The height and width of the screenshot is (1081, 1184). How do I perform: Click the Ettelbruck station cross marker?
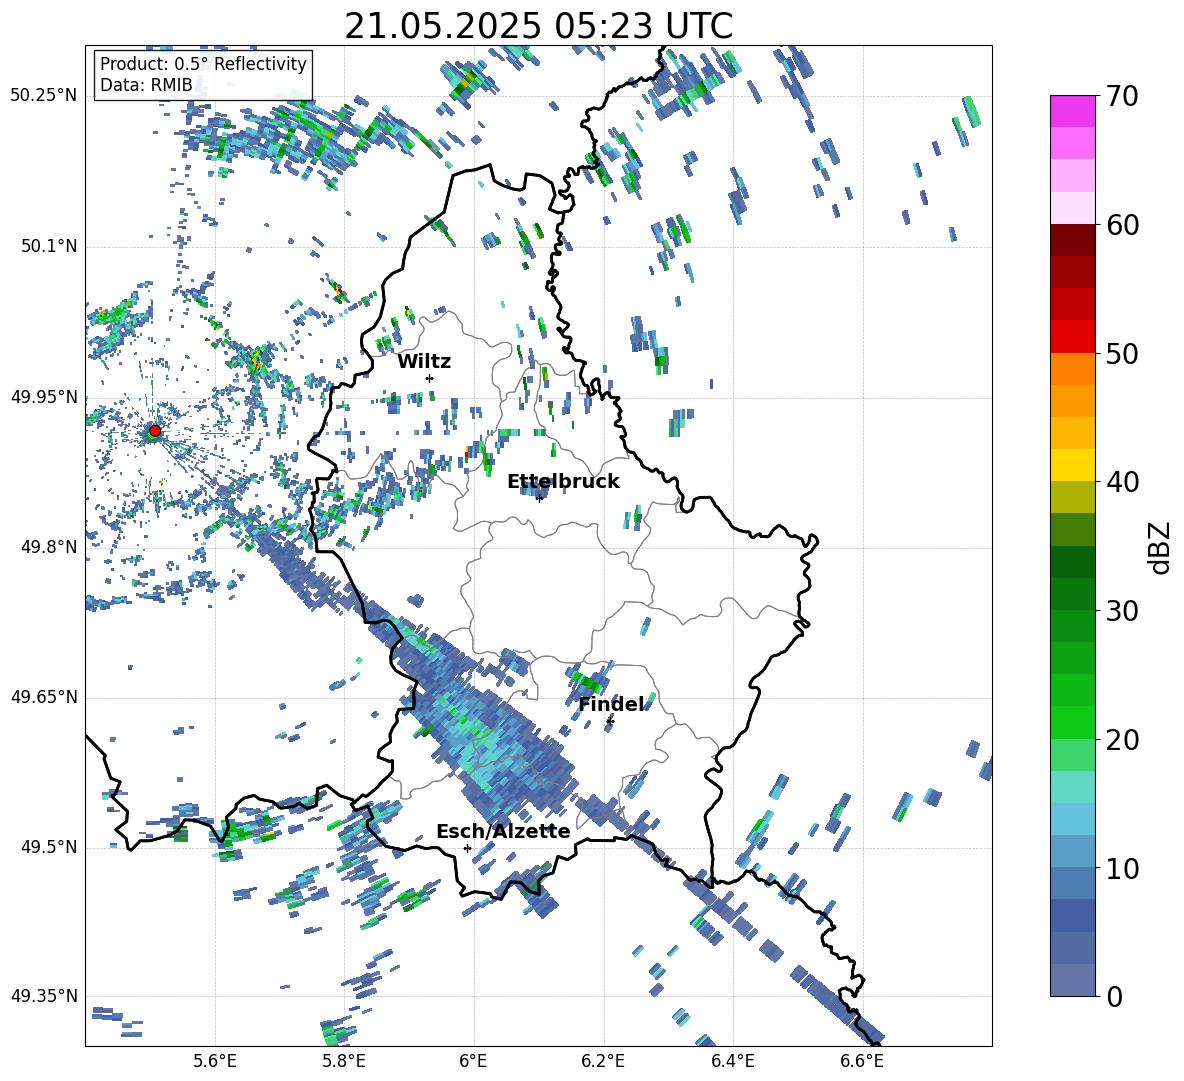coord(539,498)
